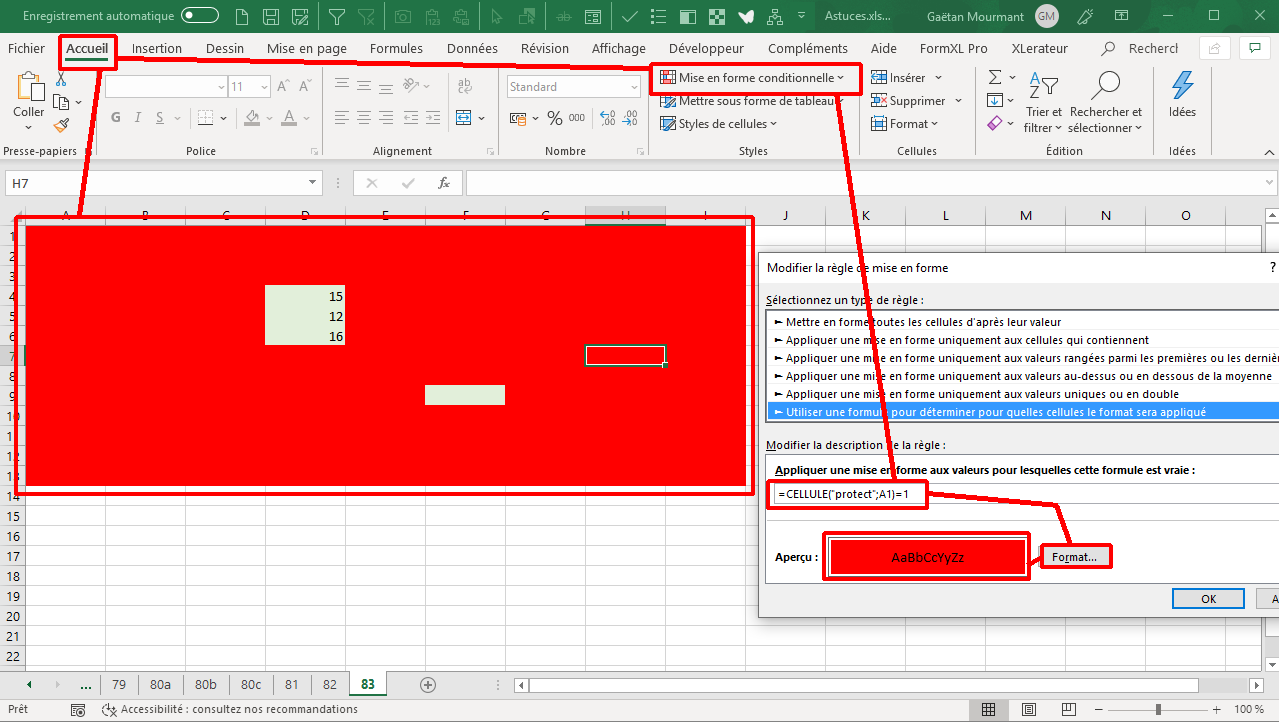This screenshot has height=722, width=1279.
Task: Switch to sheet tab 82
Action: click(x=330, y=685)
